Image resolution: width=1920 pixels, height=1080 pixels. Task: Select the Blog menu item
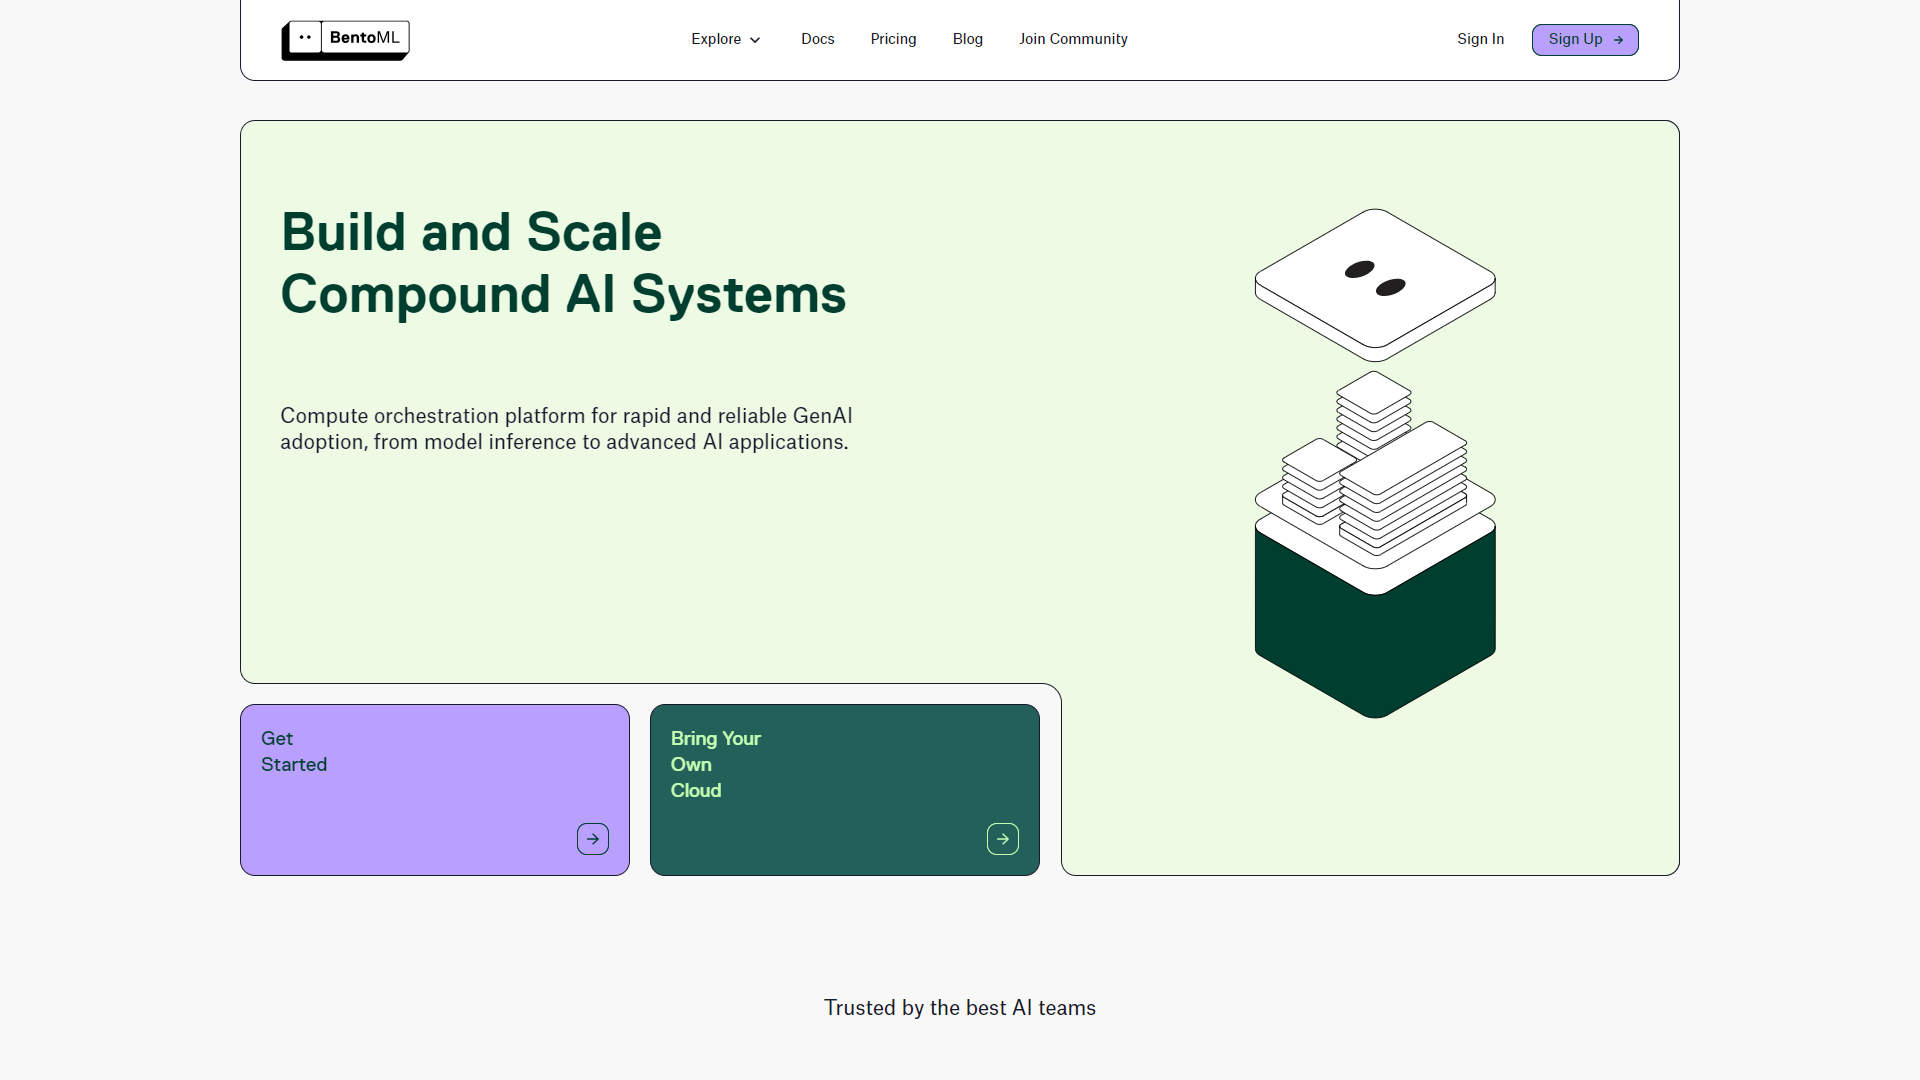click(967, 38)
